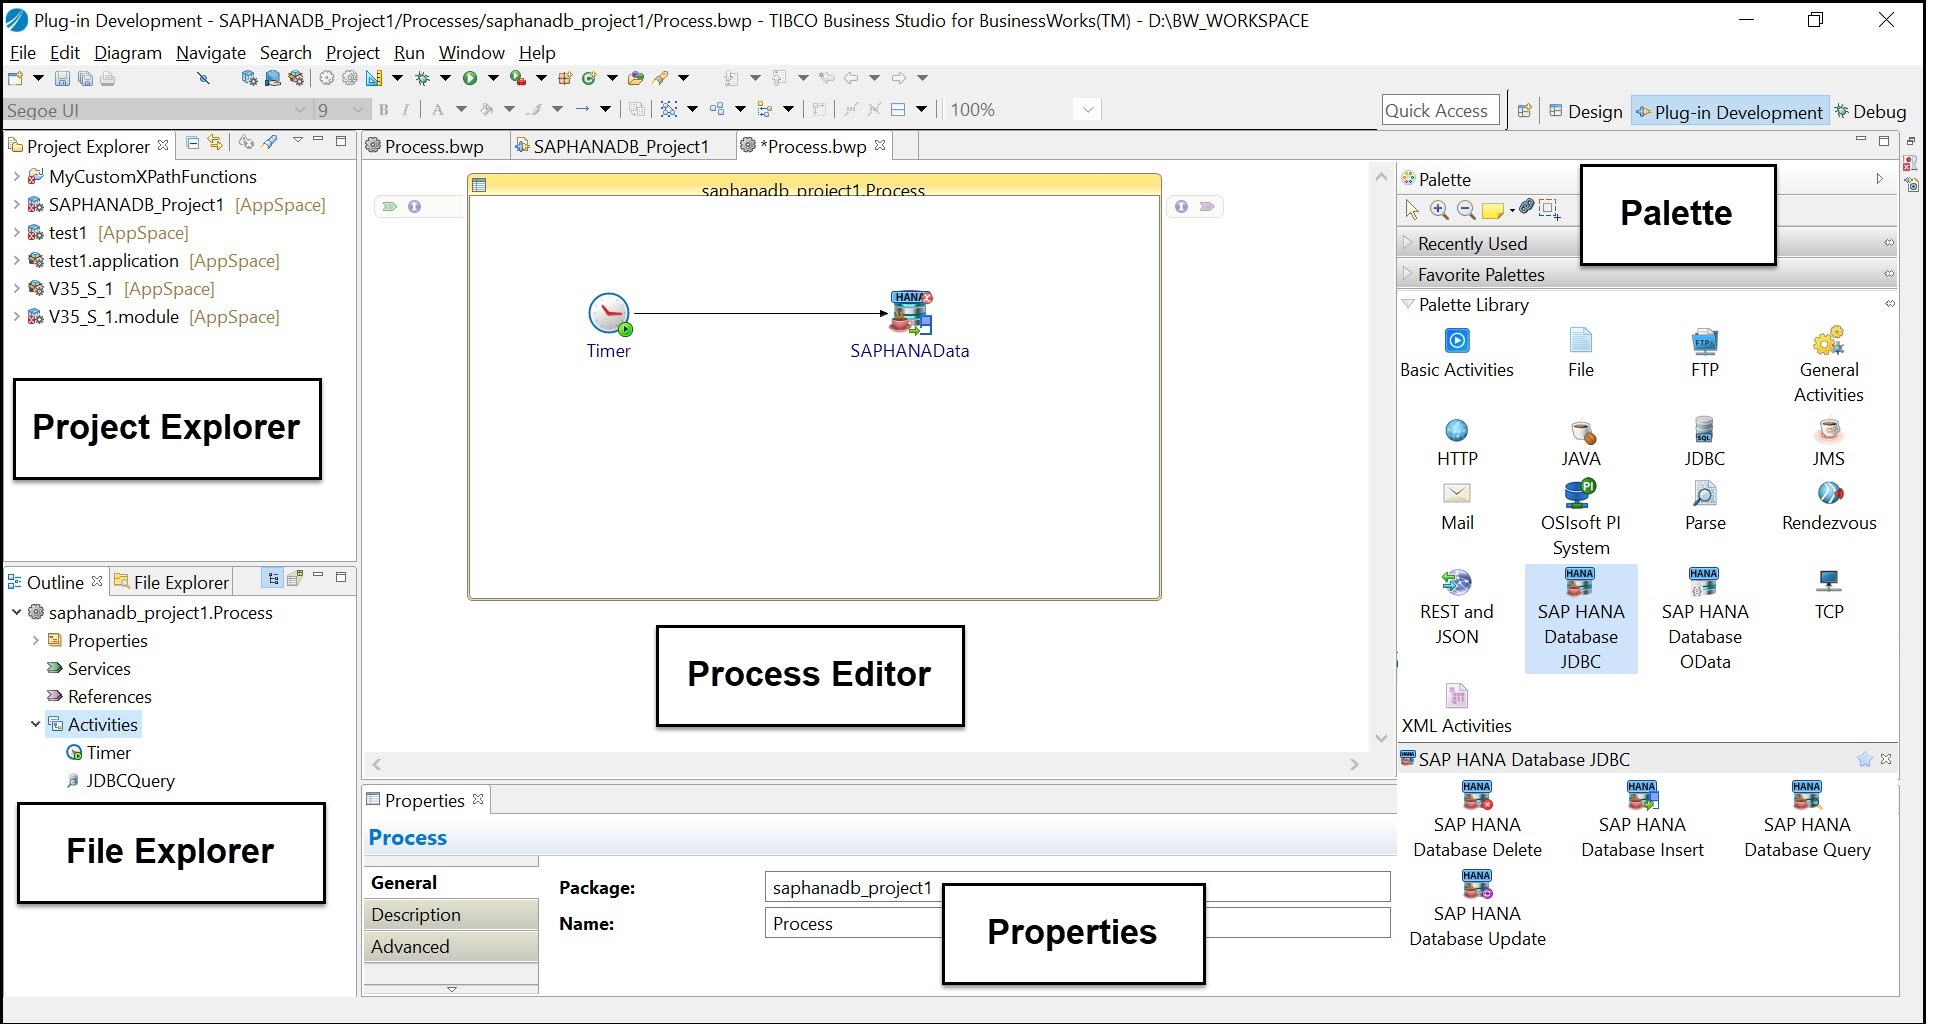Image resolution: width=1960 pixels, height=1036 pixels.
Task: Open the TCP palette
Action: [1829, 596]
